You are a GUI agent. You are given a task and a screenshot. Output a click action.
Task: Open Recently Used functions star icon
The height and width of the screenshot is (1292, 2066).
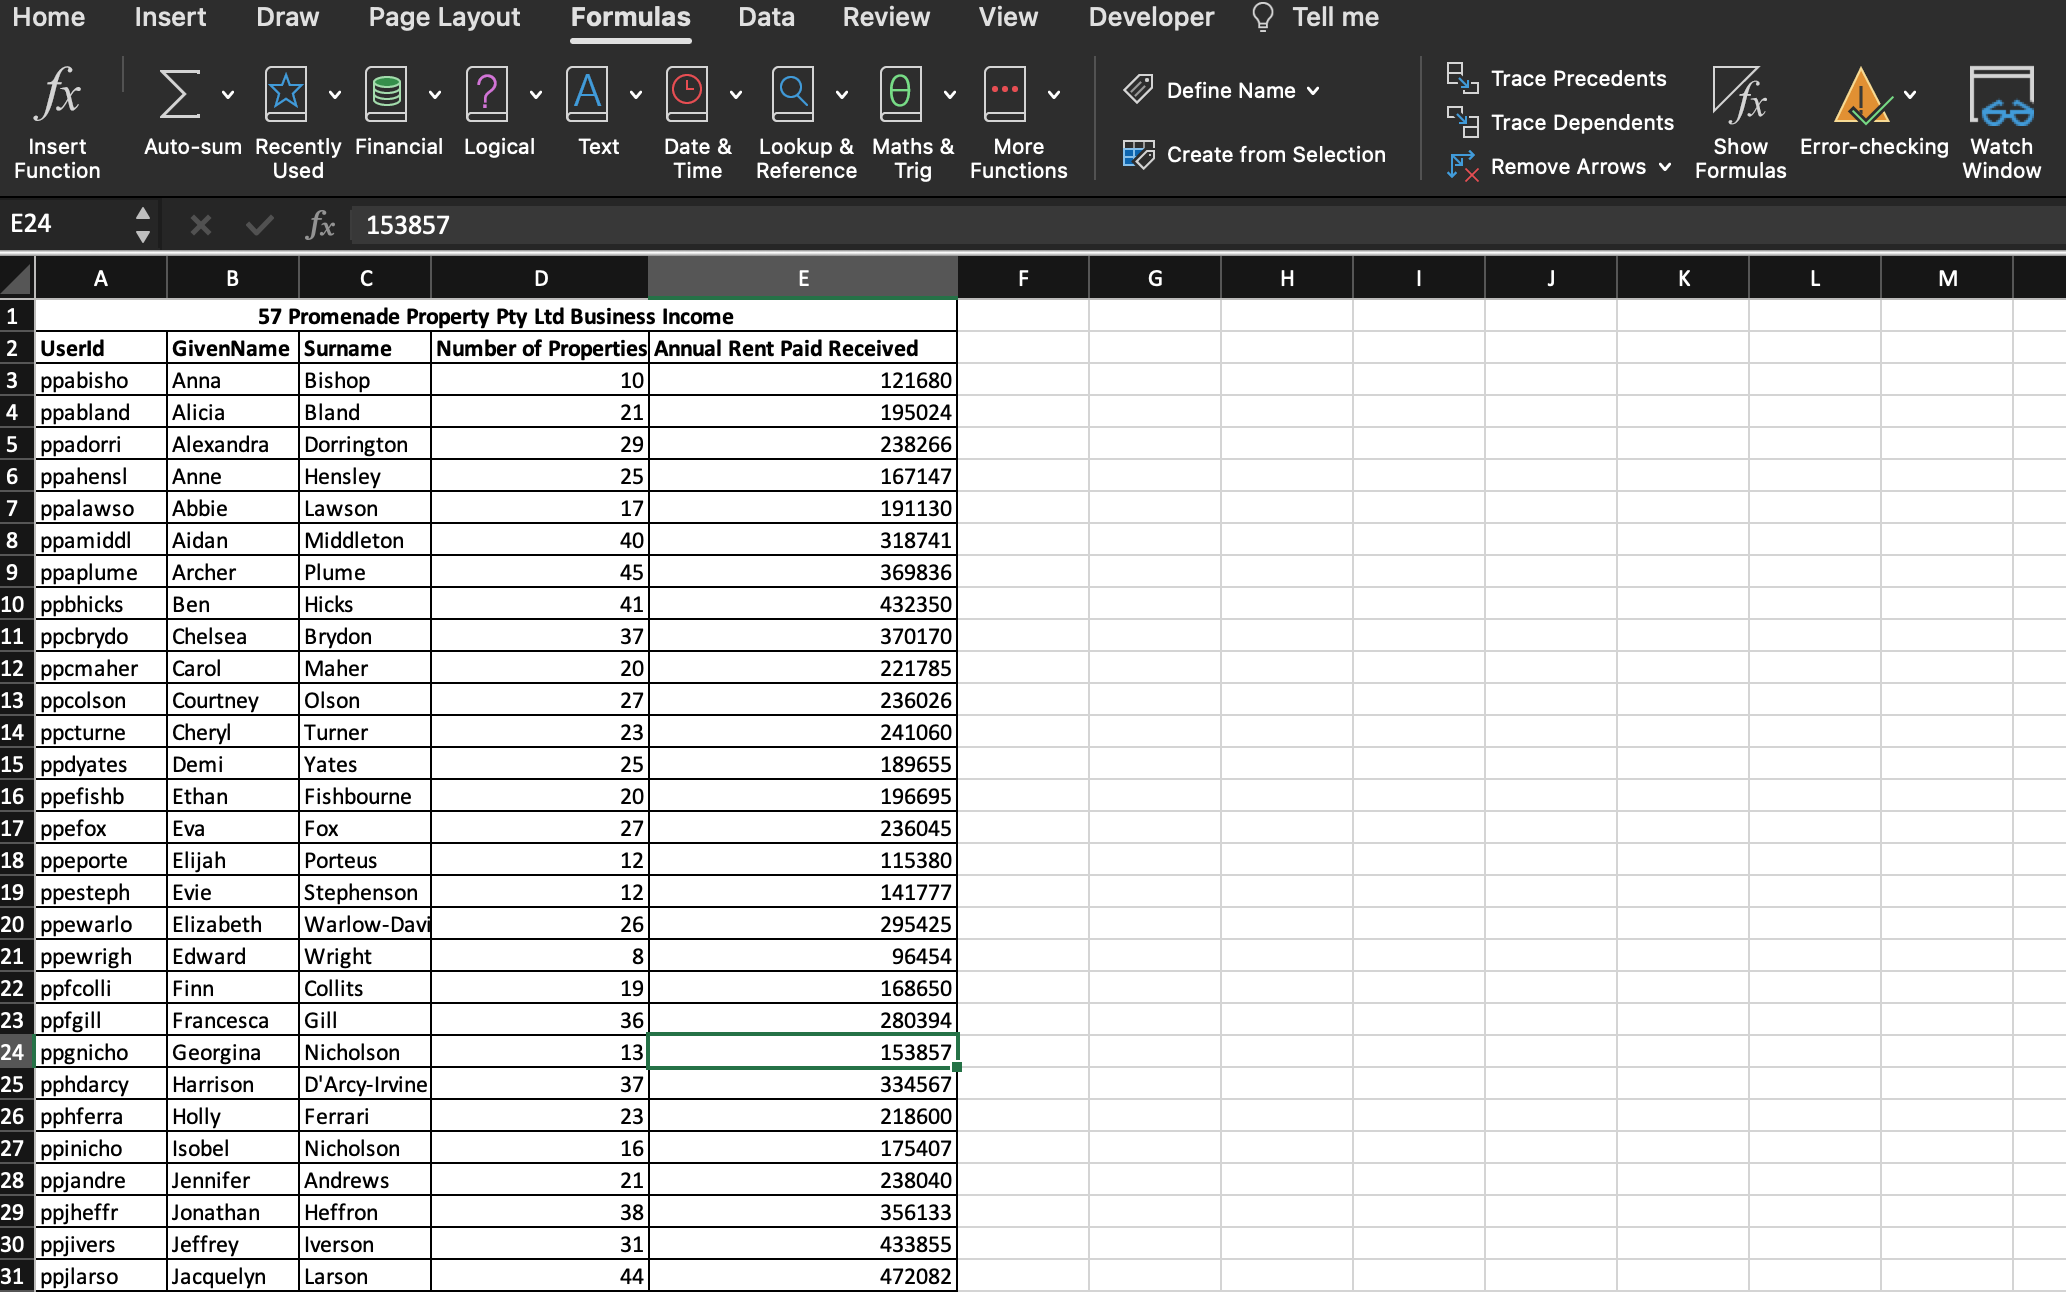285,94
